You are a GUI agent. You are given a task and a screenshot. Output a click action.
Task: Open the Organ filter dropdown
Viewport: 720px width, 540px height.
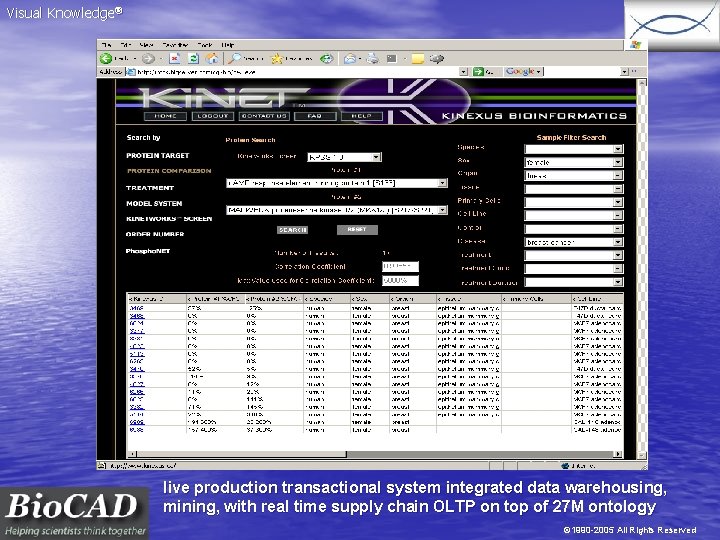[574, 175]
